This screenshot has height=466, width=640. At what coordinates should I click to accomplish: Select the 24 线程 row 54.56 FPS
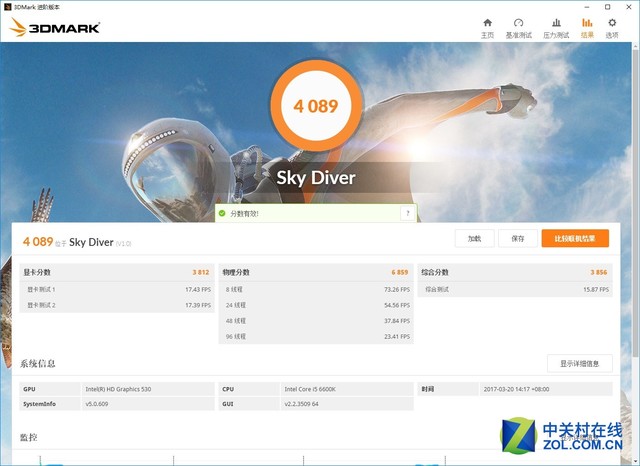316,305
